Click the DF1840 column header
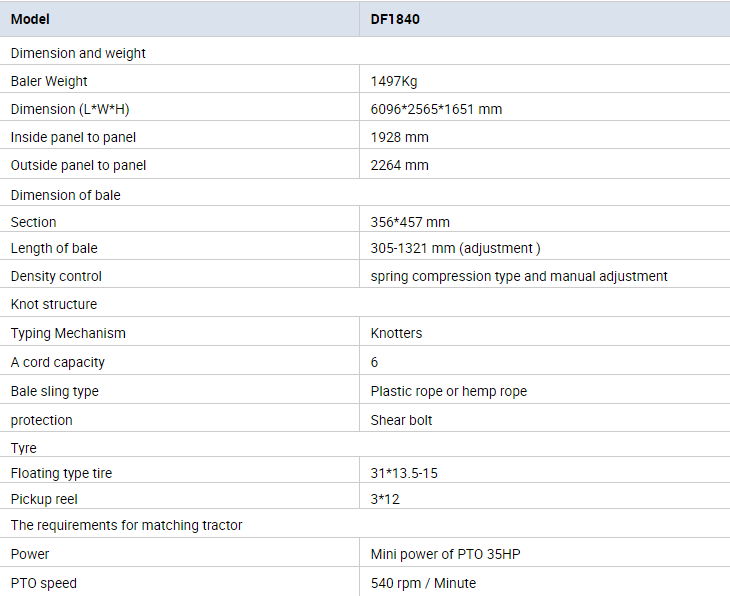 [395, 19]
